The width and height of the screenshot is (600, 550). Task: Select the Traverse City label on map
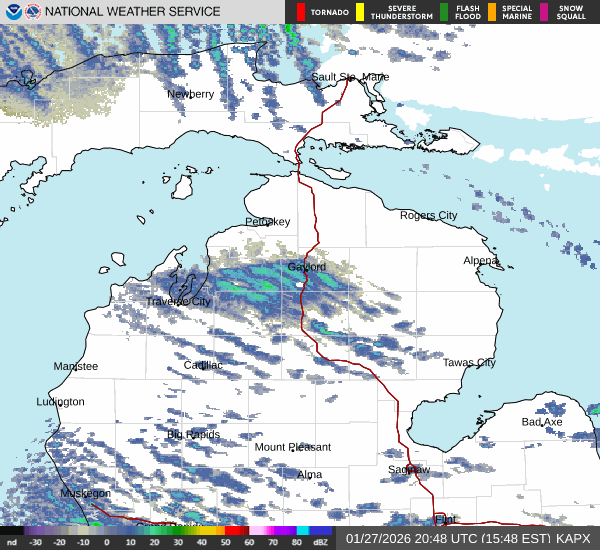[x=179, y=301]
